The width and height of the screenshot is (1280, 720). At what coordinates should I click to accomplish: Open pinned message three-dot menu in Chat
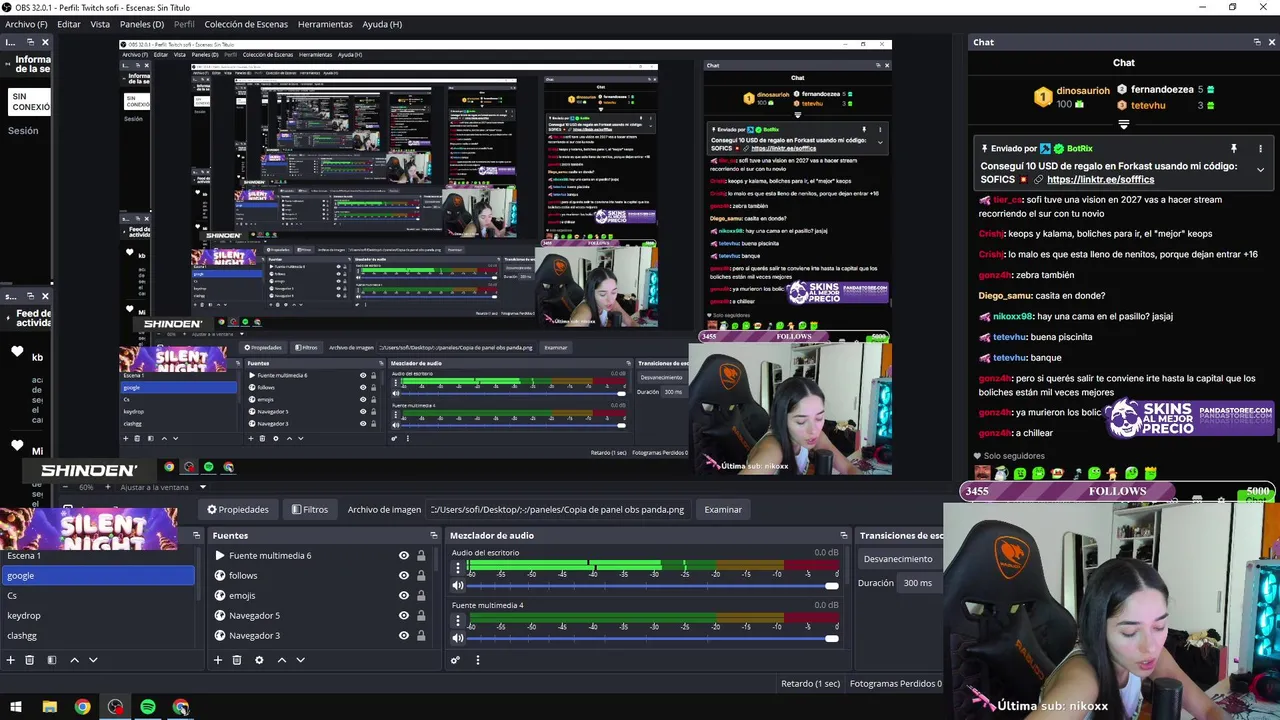(x=1260, y=148)
